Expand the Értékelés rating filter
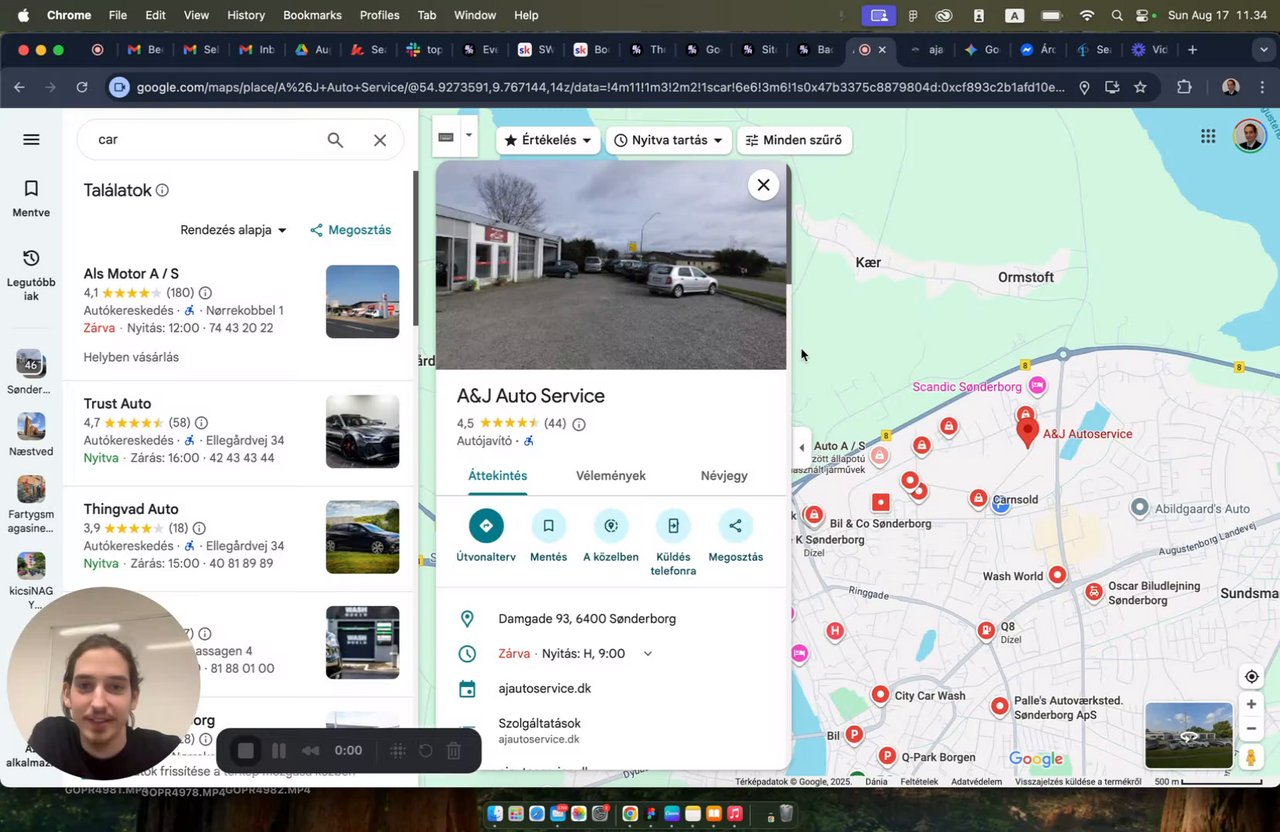This screenshot has height=832, width=1280. click(x=548, y=141)
